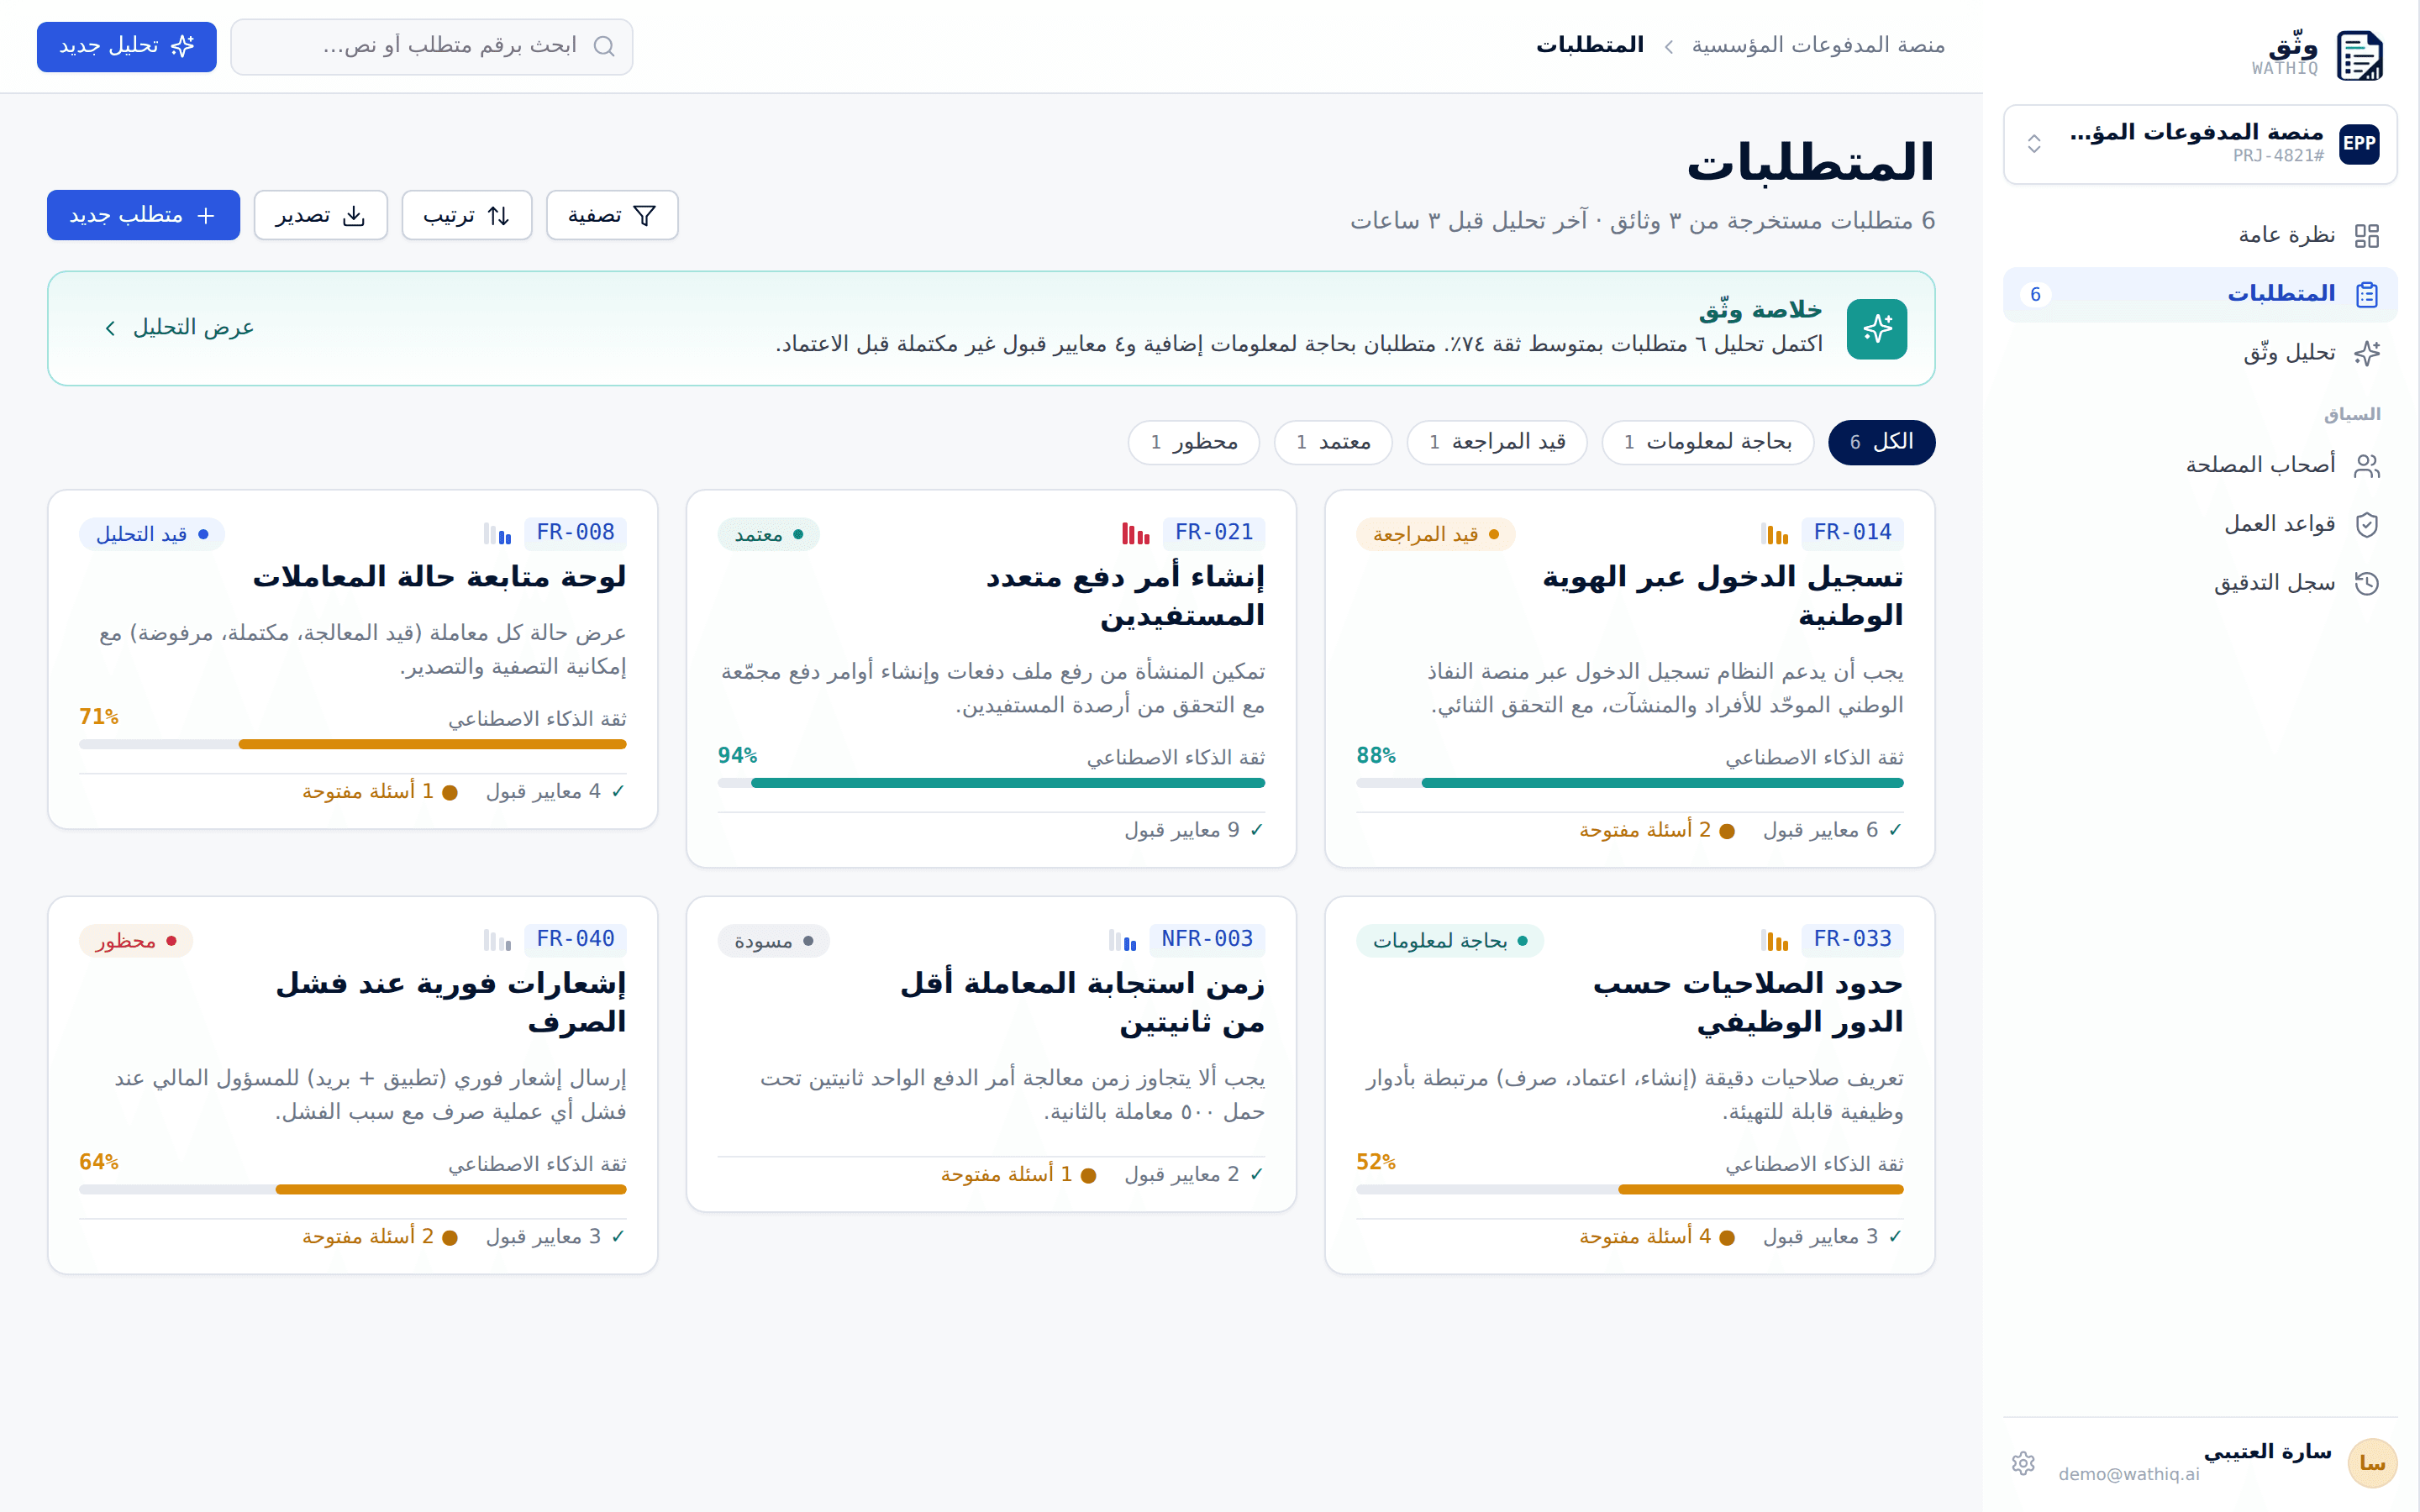
Task: Click the teal sparkle icon in خلاصة وثّق
Action: tap(1877, 328)
